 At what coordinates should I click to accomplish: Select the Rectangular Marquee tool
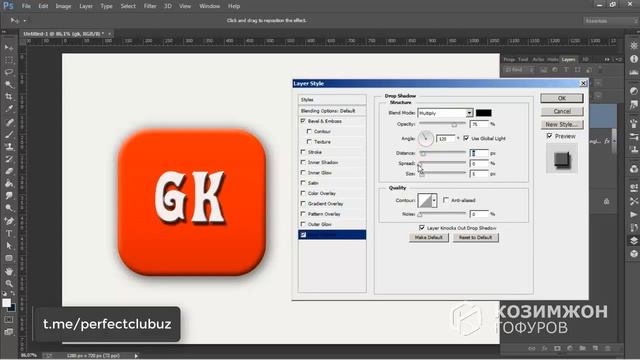(x=9, y=60)
